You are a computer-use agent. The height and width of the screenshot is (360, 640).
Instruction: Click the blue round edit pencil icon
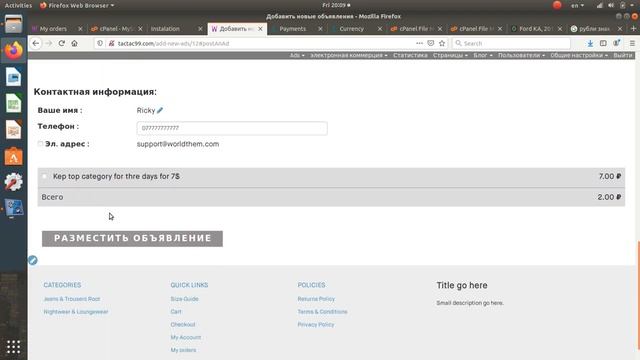click(x=33, y=260)
